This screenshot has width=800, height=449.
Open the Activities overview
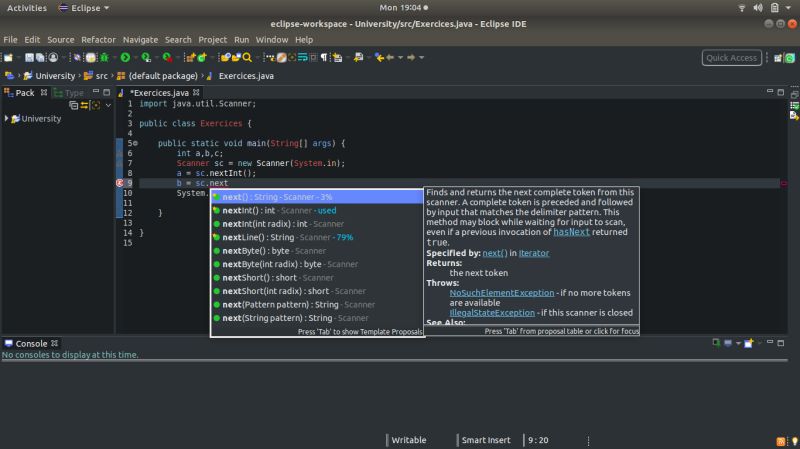27,8
